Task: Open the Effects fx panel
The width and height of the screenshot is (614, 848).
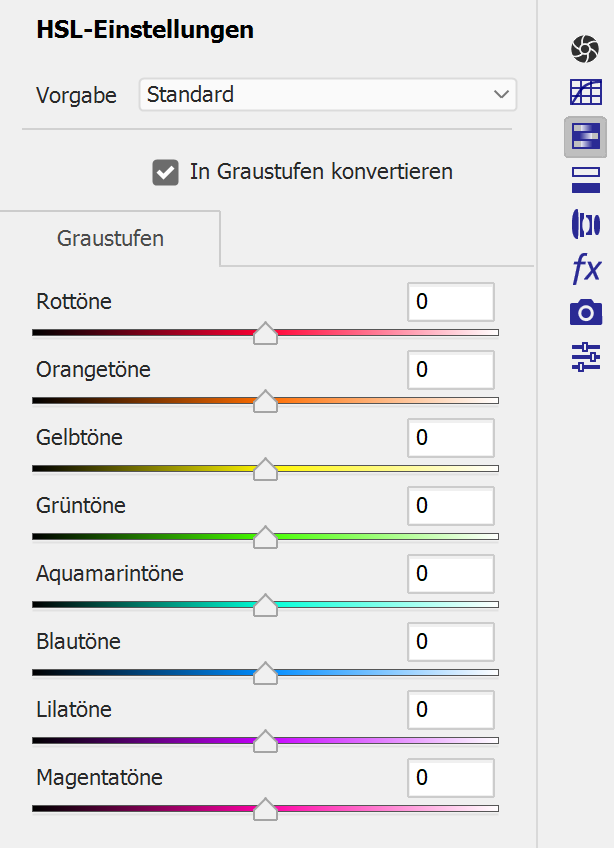Action: click(x=585, y=268)
